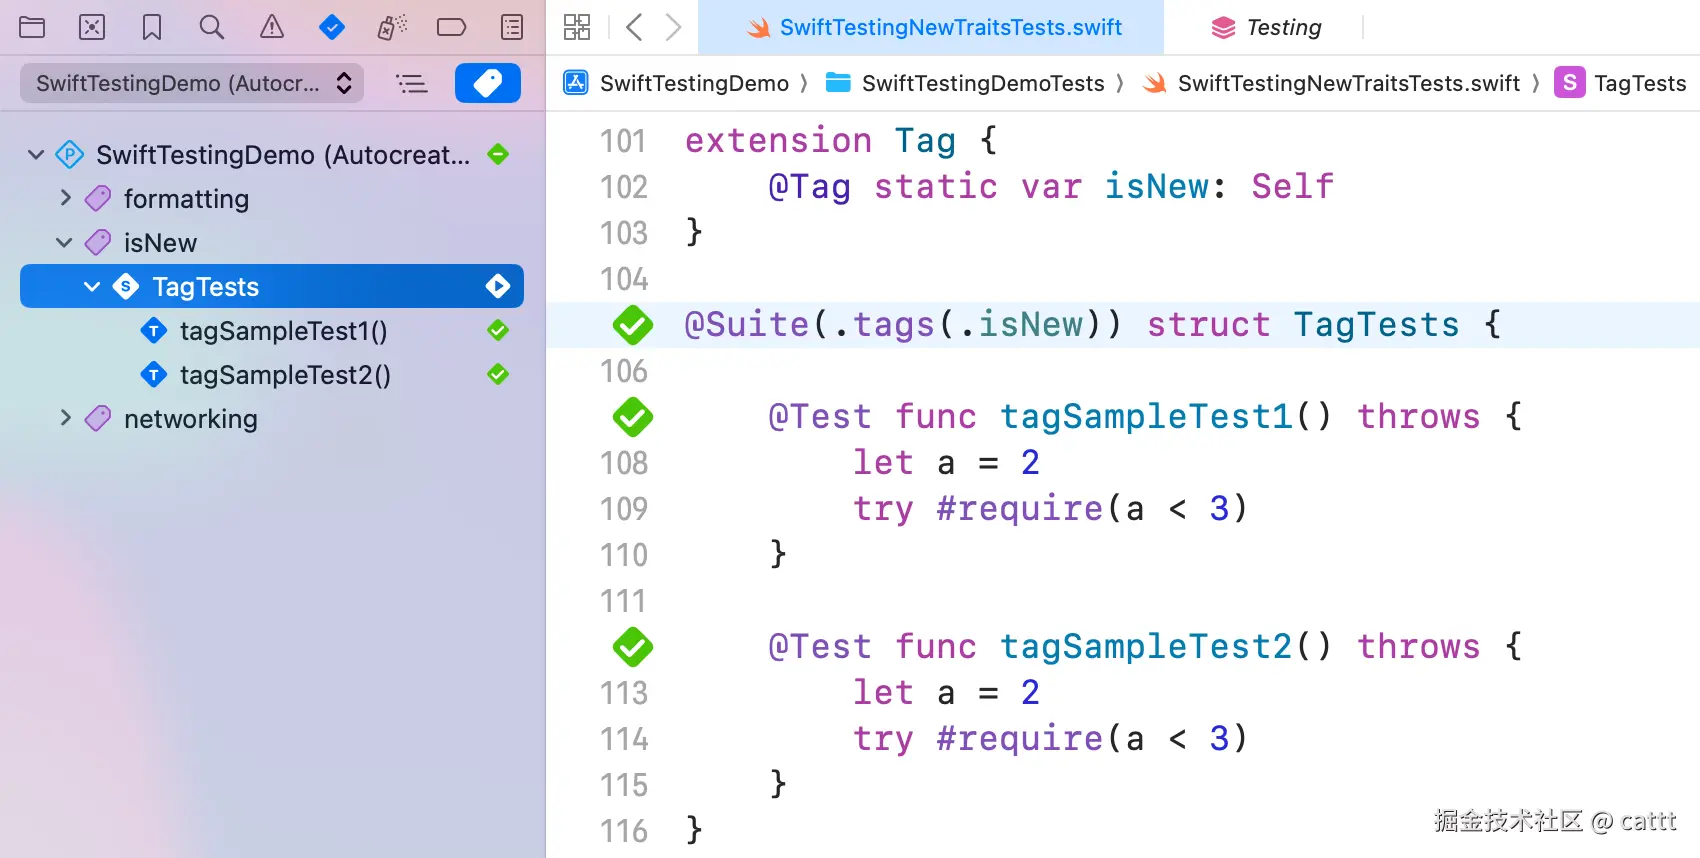1700x858 pixels.
Task: Open the related items grid menu
Action: click(x=577, y=27)
